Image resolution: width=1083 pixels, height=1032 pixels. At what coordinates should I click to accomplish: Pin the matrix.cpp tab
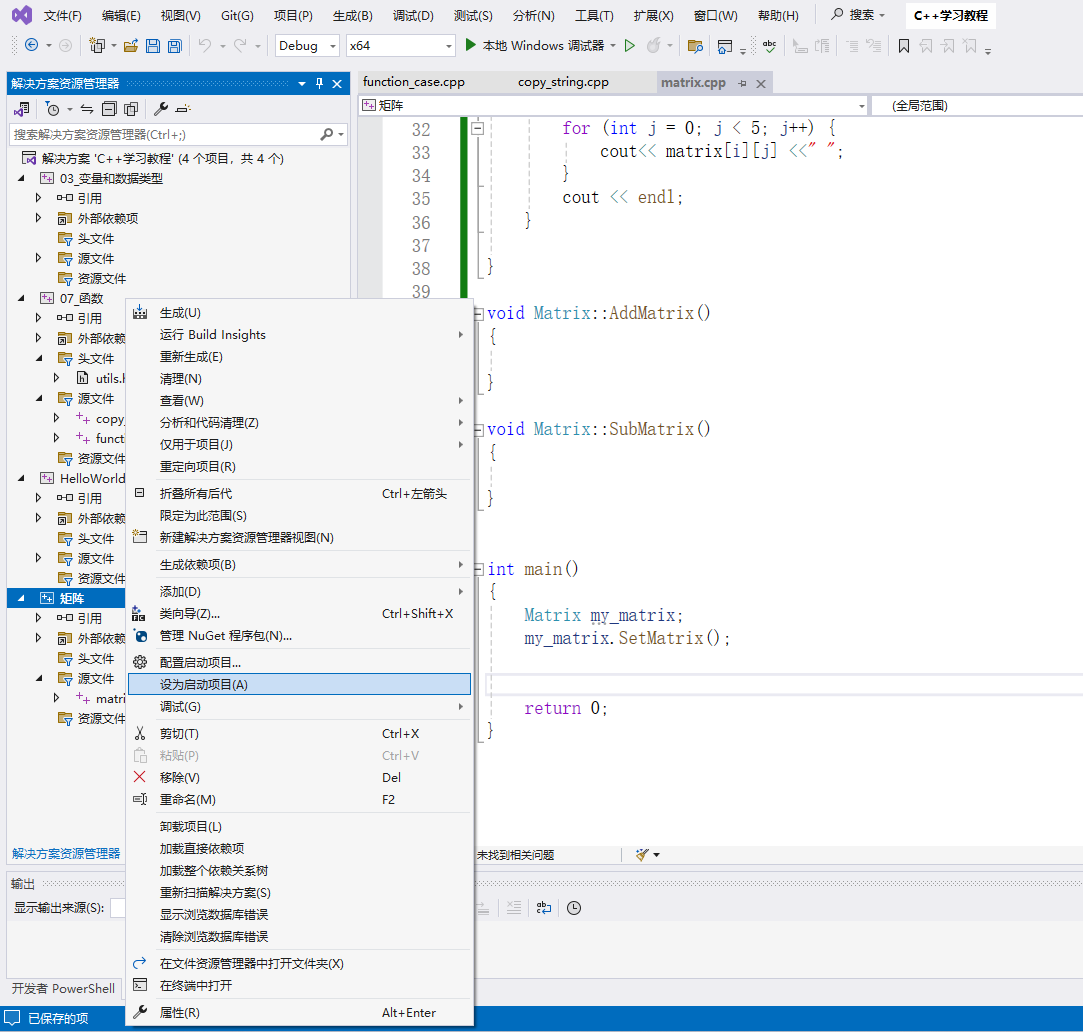pyautogui.click(x=742, y=84)
